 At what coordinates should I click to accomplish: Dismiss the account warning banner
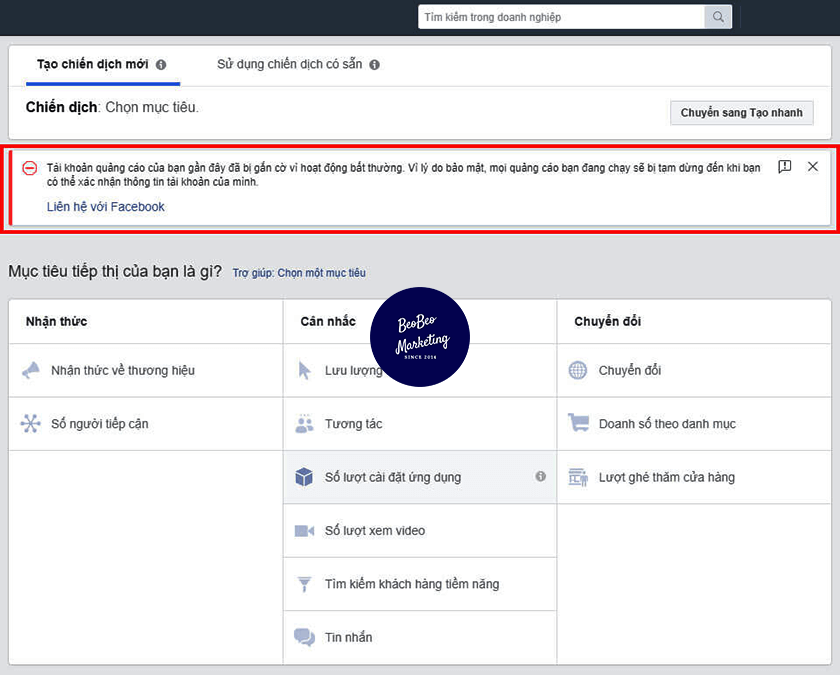tap(813, 167)
